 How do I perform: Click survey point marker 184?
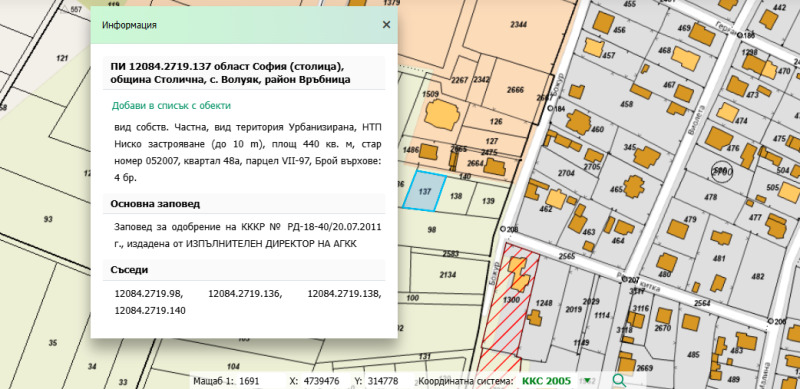(550, 108)
